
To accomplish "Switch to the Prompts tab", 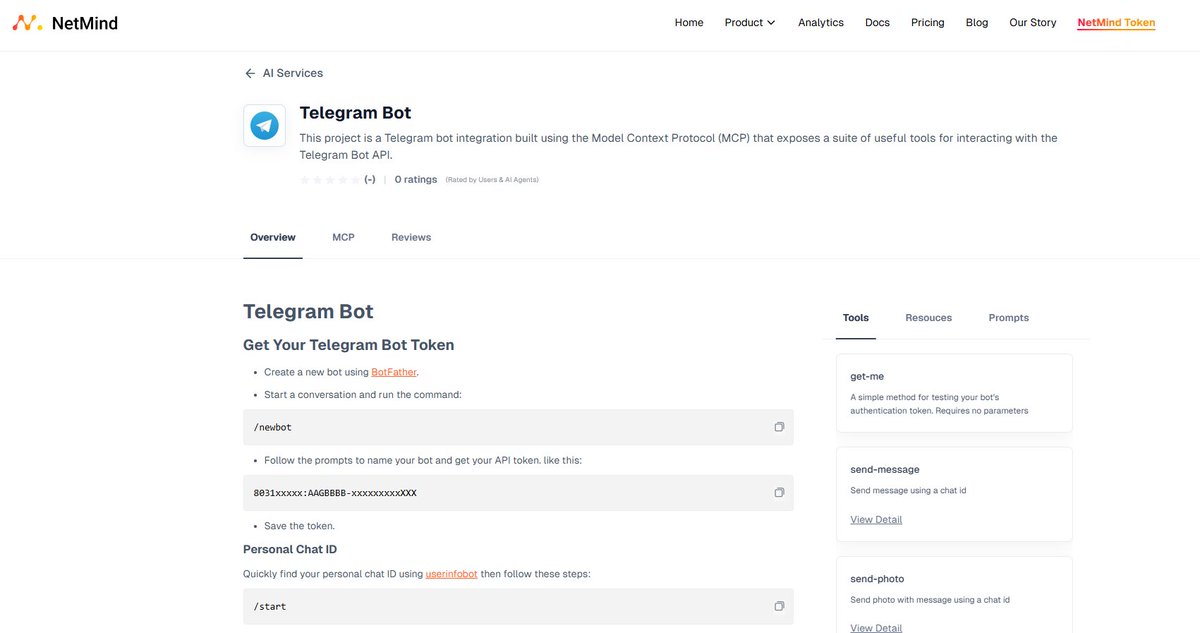I will tap(1009, 318).
